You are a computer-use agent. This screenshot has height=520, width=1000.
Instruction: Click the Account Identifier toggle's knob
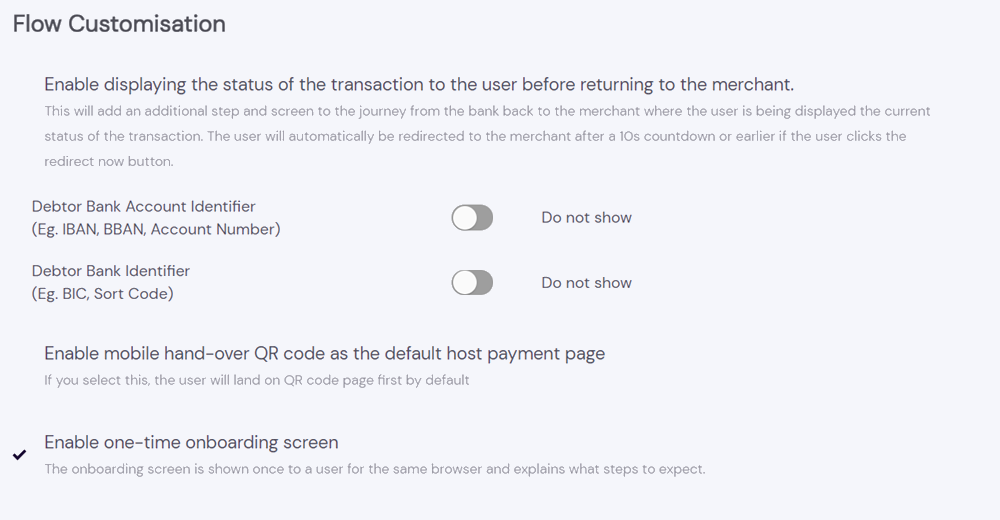tap(464, 218)
